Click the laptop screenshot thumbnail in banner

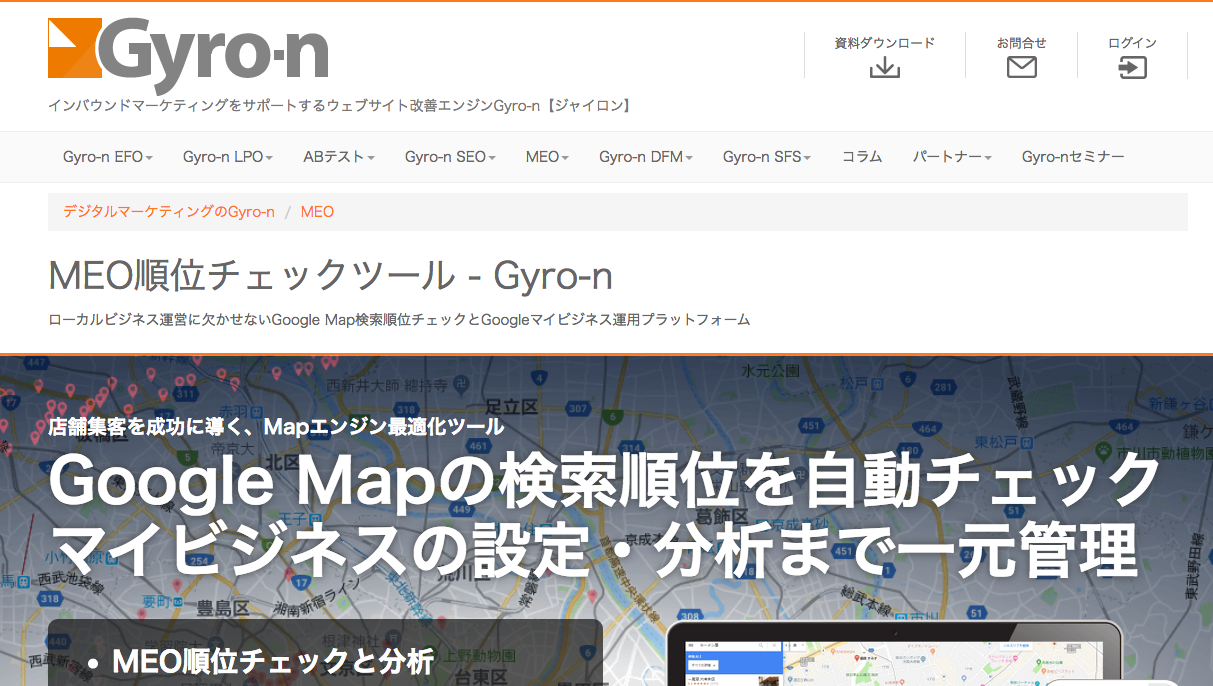click(896, 654)
